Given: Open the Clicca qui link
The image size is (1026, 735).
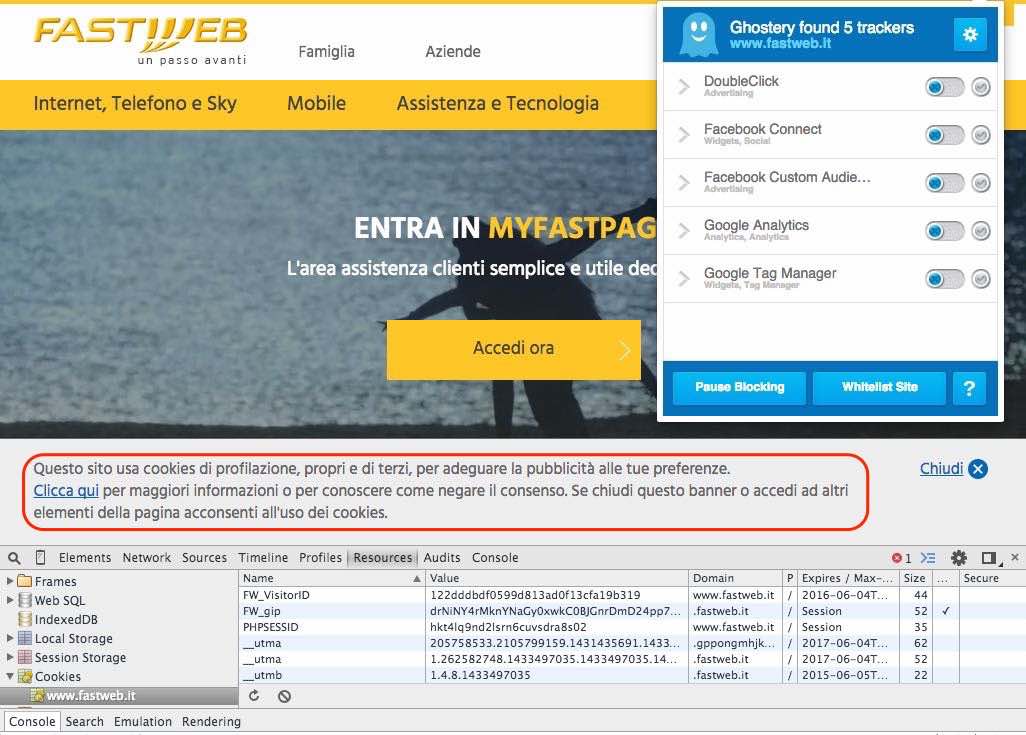Looking at the screenshot, I should point(66,491).
